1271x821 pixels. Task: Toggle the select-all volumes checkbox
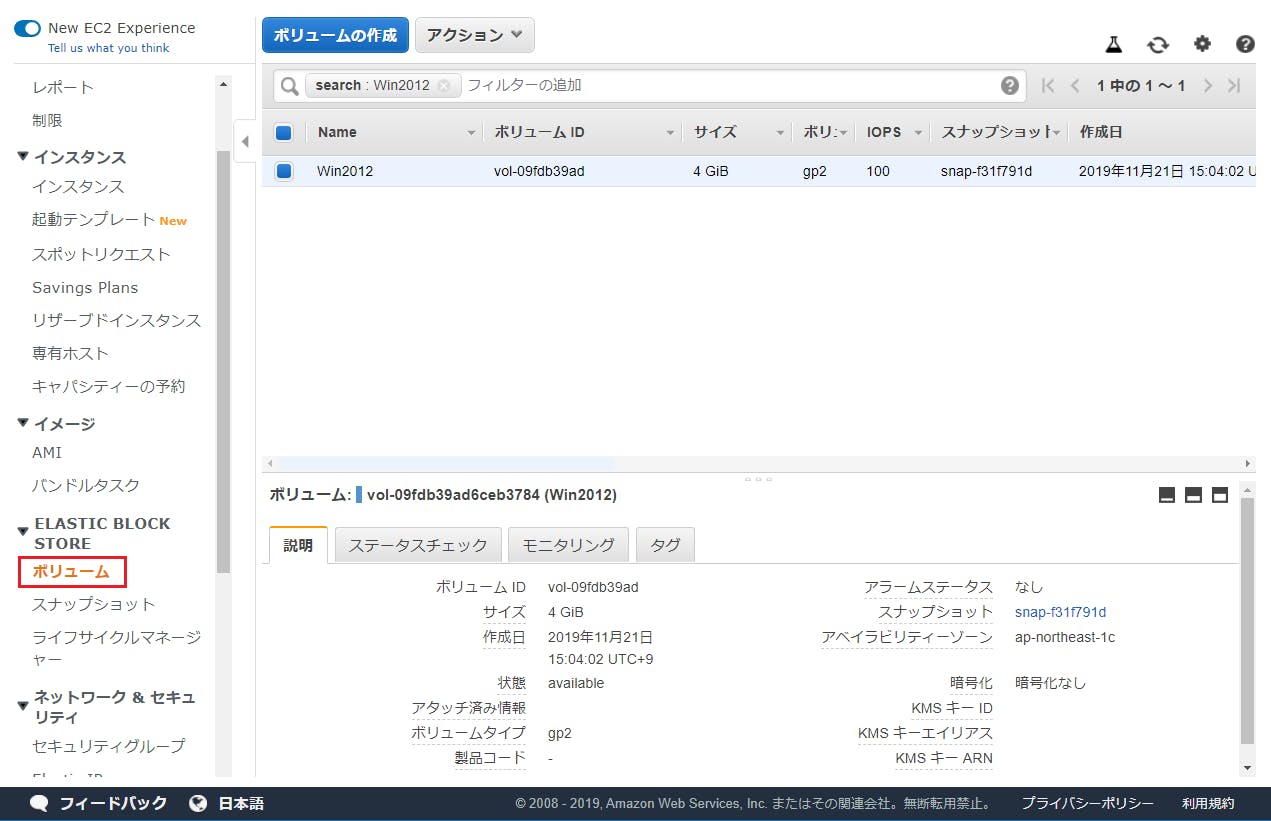(x=284, y=132)
